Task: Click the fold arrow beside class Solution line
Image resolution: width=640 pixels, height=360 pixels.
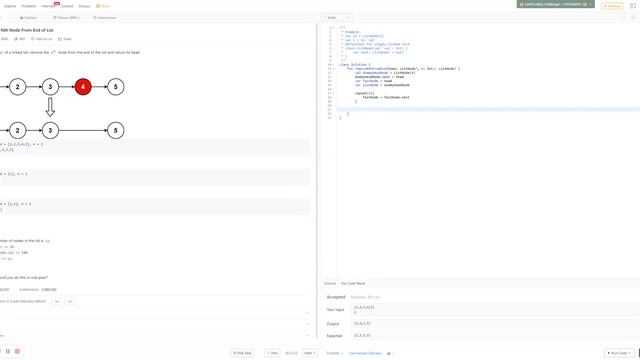Action: tap(333, 64)
